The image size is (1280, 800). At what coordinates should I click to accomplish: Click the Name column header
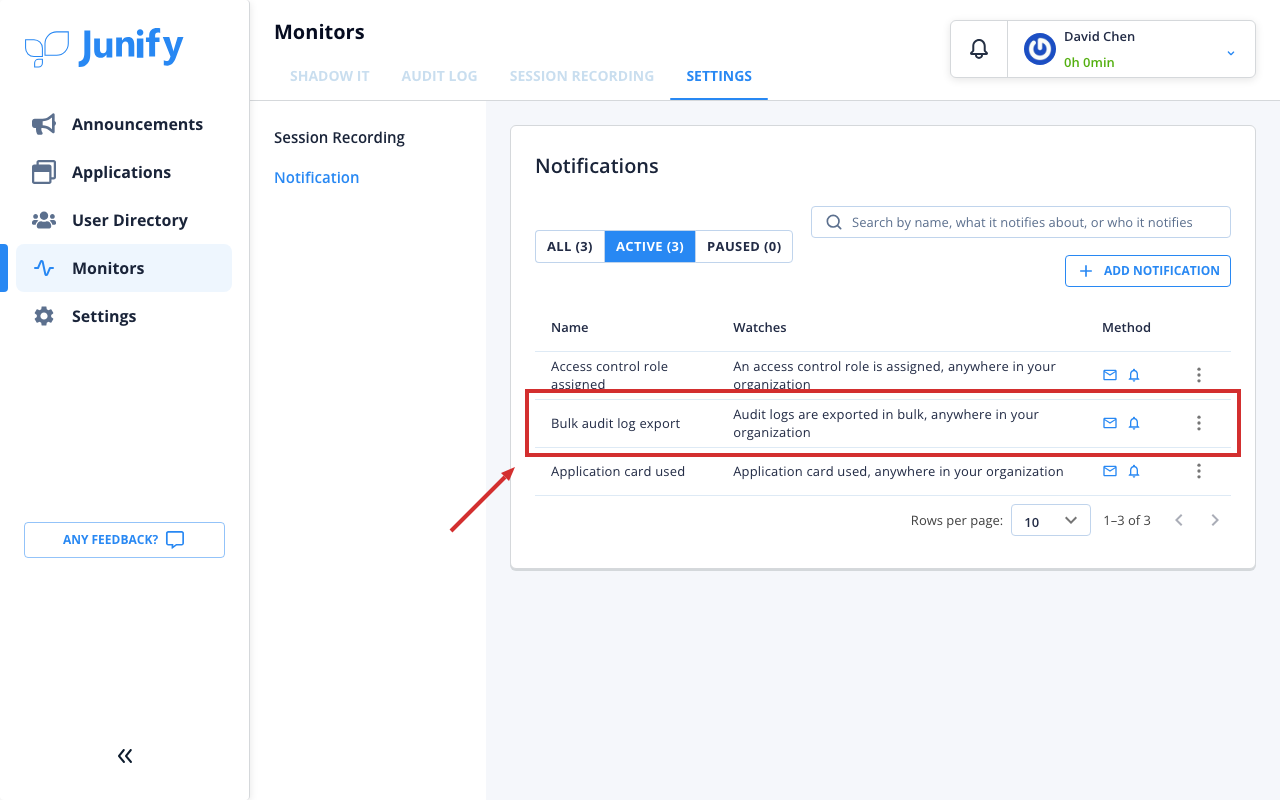(570, 327)
